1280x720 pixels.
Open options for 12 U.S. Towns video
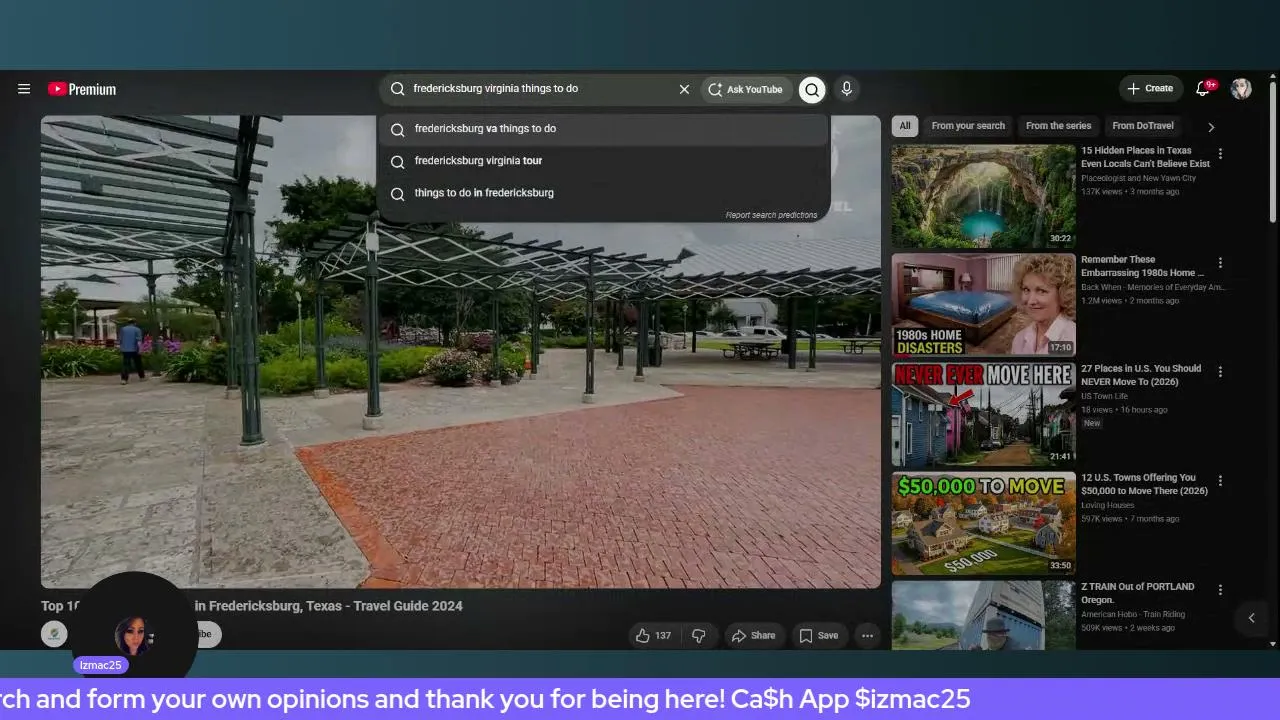[x=1220, y=481]
